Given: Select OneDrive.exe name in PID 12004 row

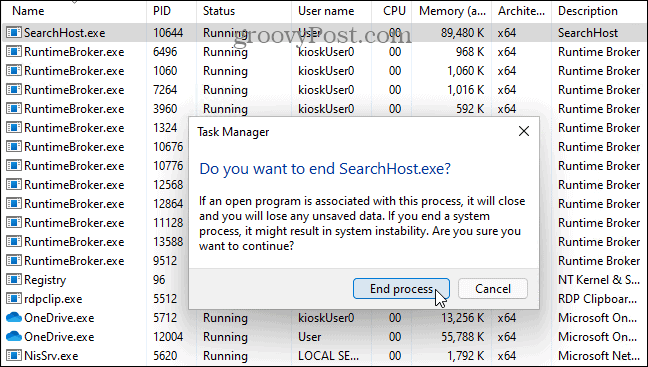Looking at the screenshot, I should click(x=59, y=337).
